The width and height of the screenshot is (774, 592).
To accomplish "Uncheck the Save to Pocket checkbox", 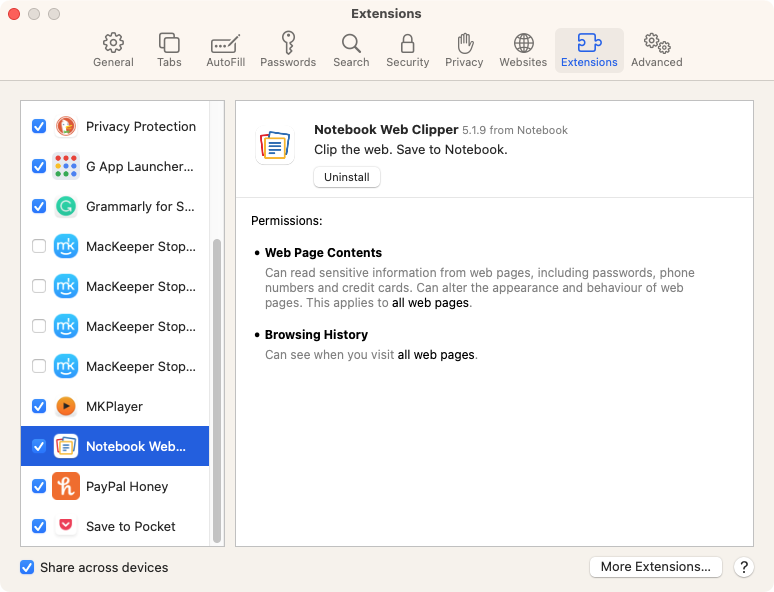I will 39,526.
